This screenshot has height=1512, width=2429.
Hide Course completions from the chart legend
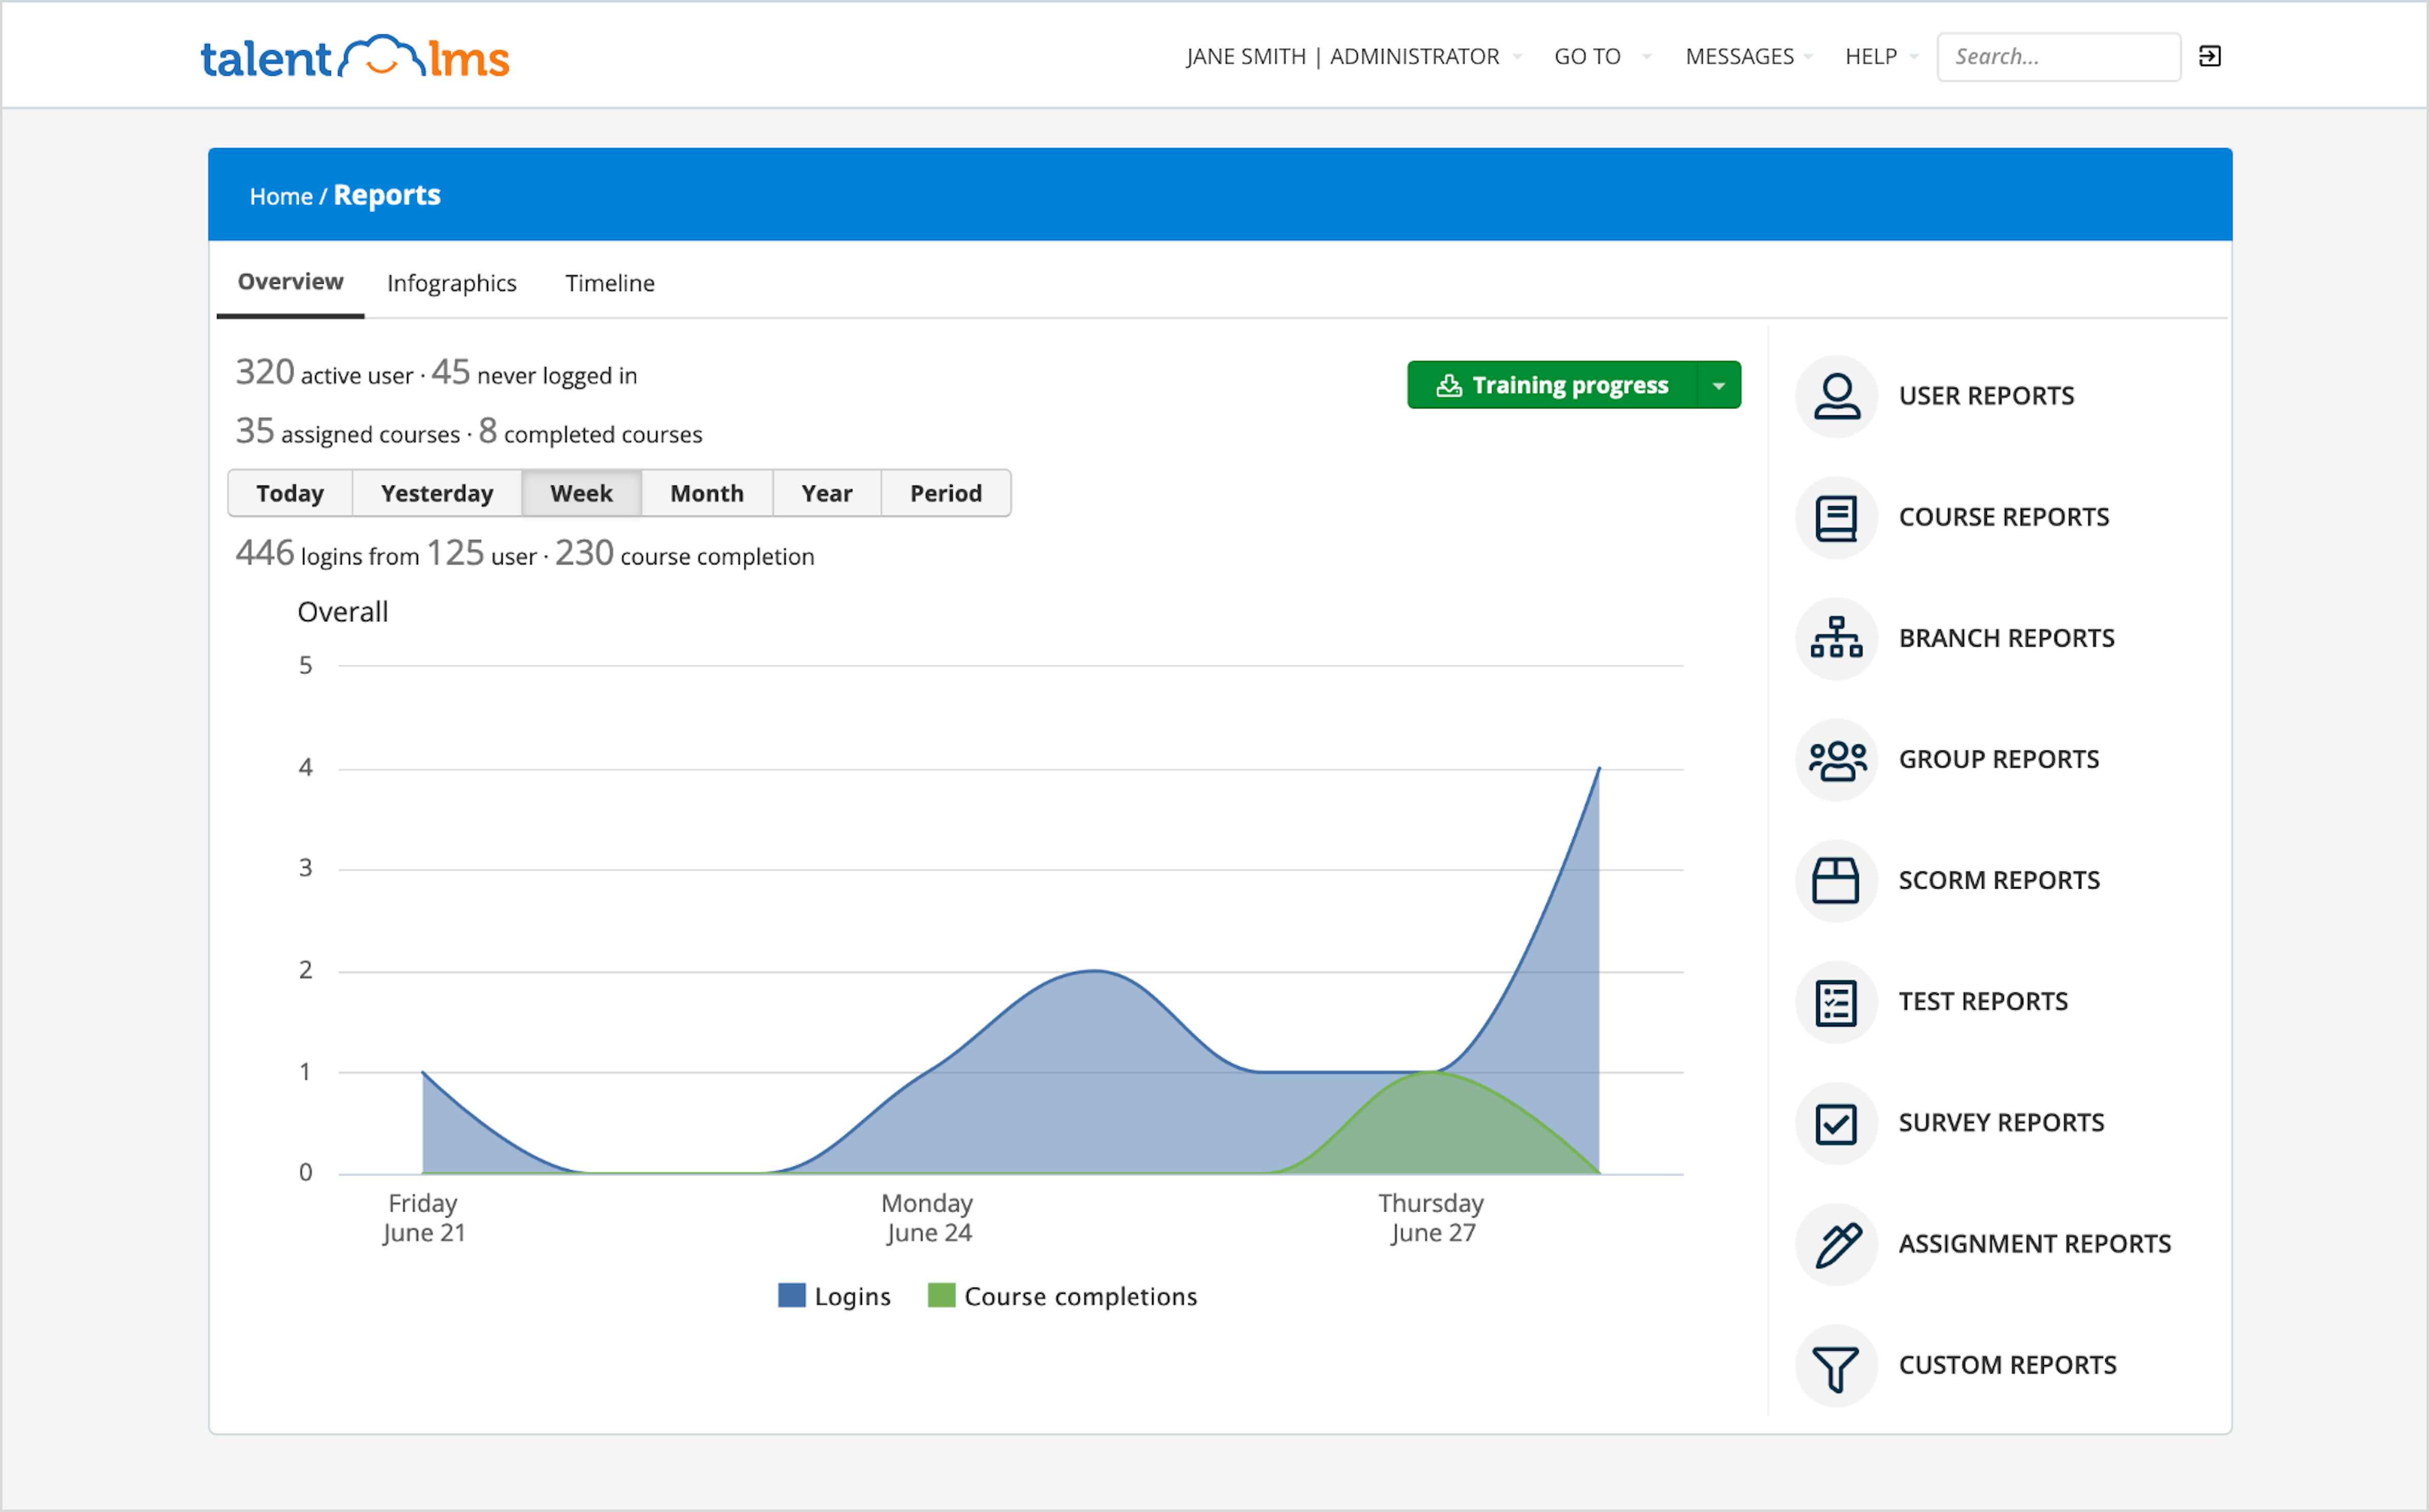pos(1079,1295)
